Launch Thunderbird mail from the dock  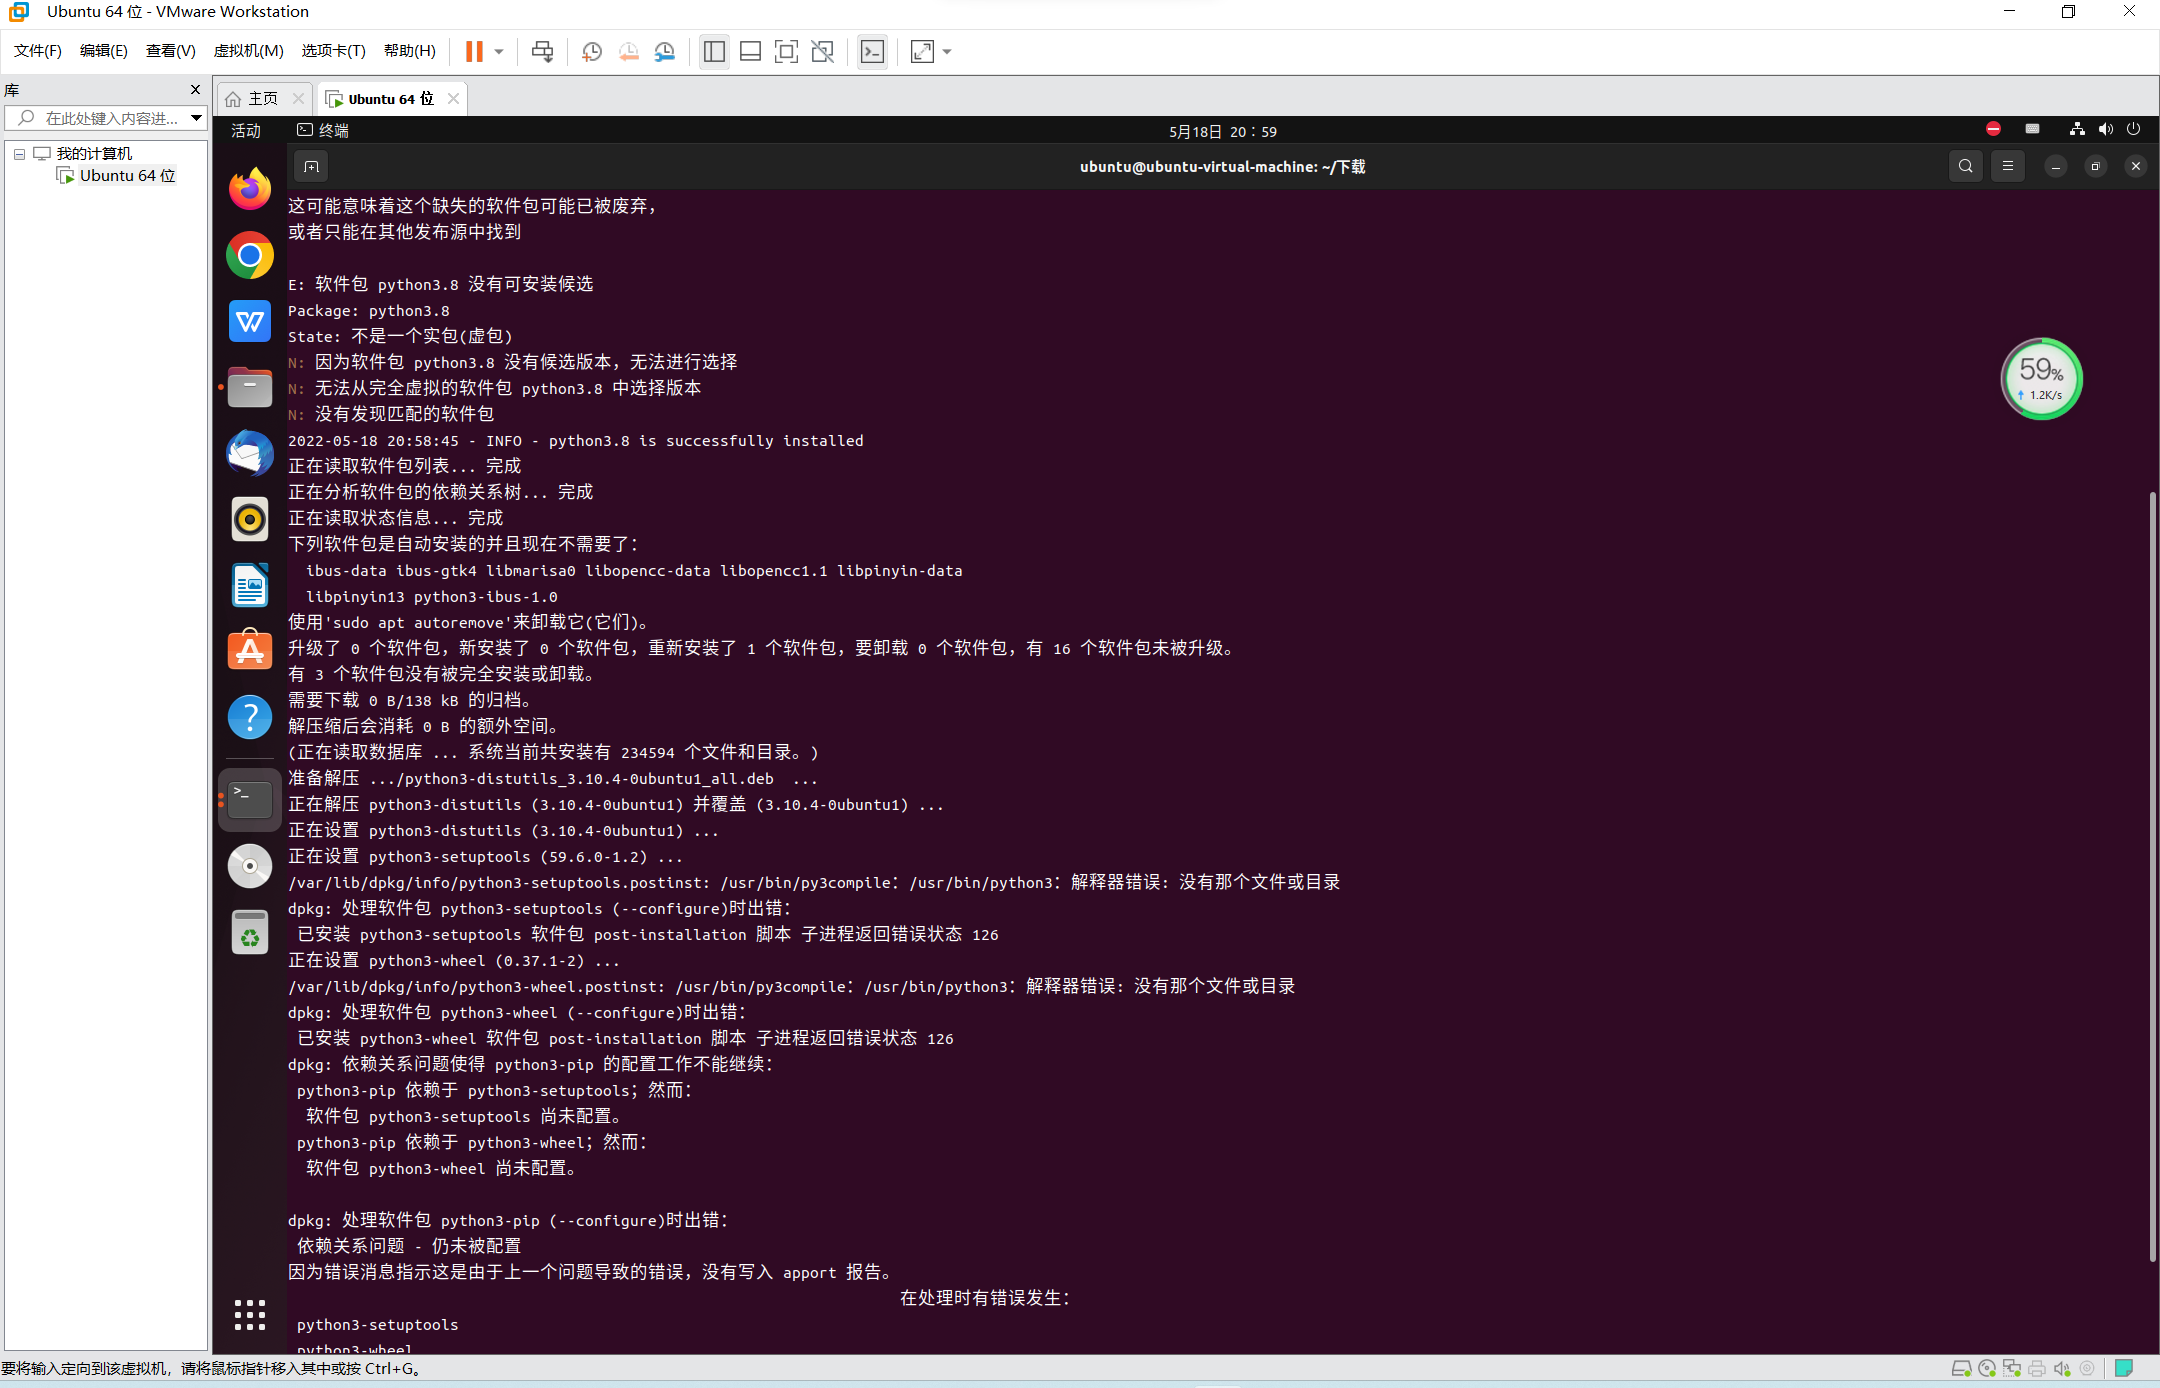coord(250,453)
